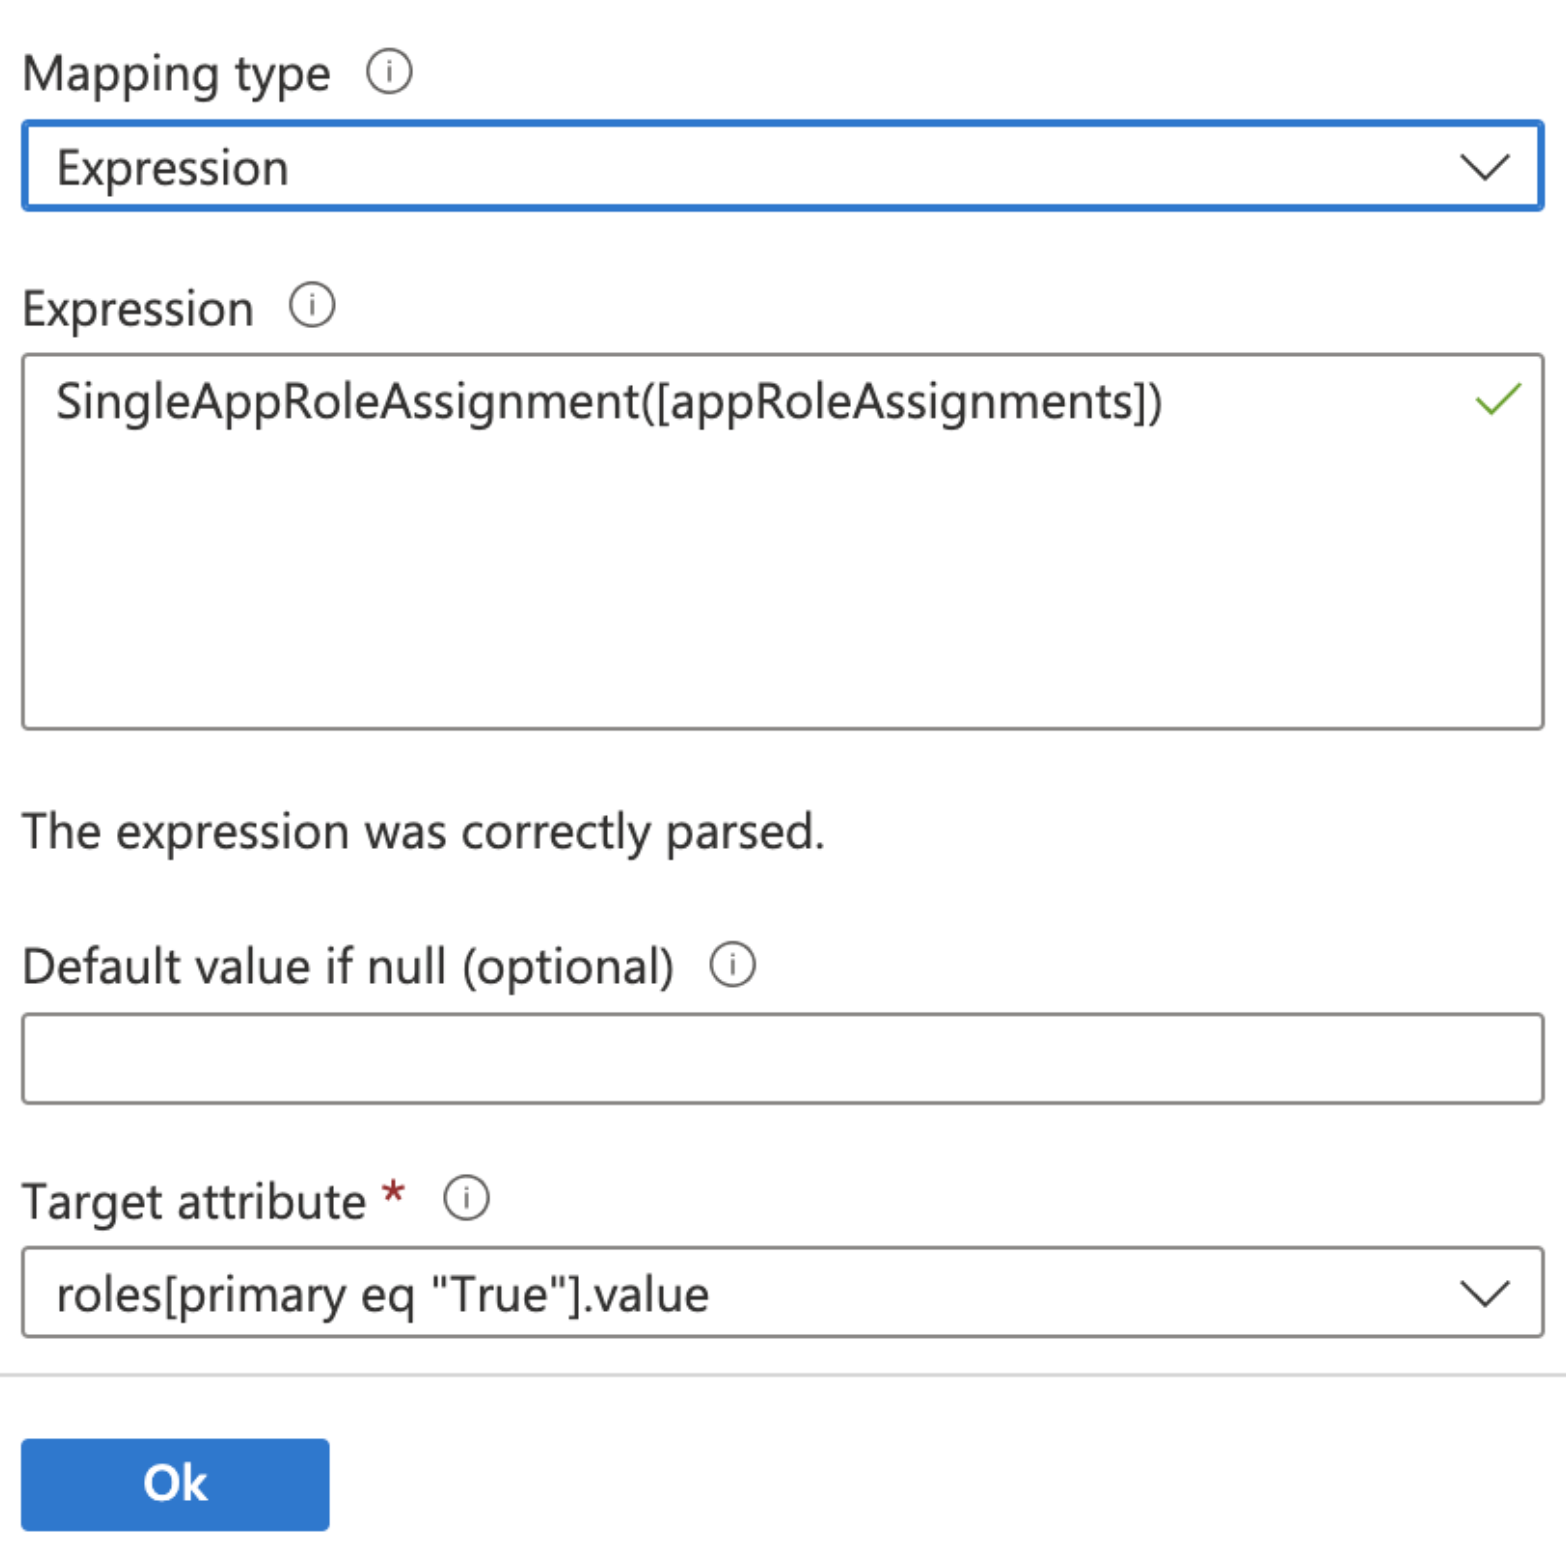Click the info icon beside Expression label
The width and height of the screenshot is (1566, 1562).
312,305
